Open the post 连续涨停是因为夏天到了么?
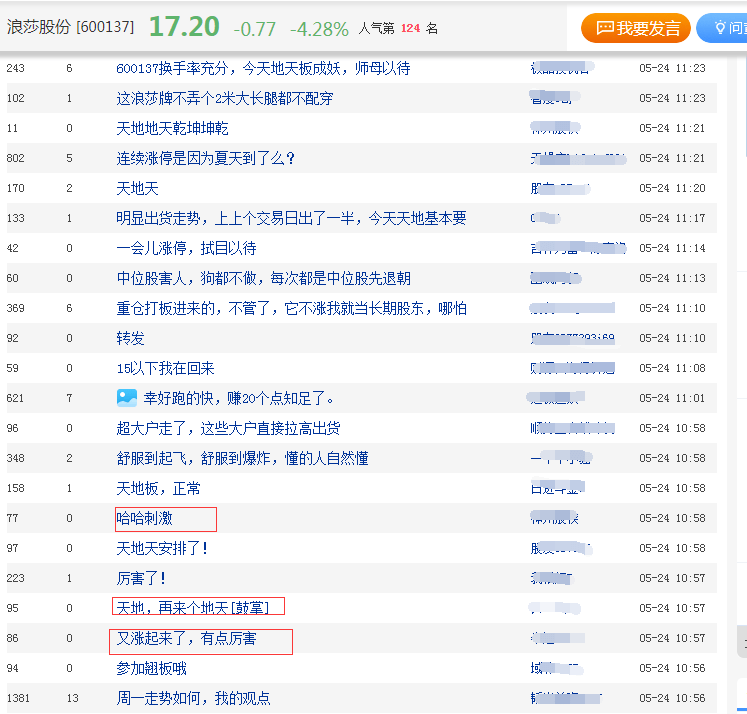The height and width of the screenshot is (714, 747). (x=205, y=158)
